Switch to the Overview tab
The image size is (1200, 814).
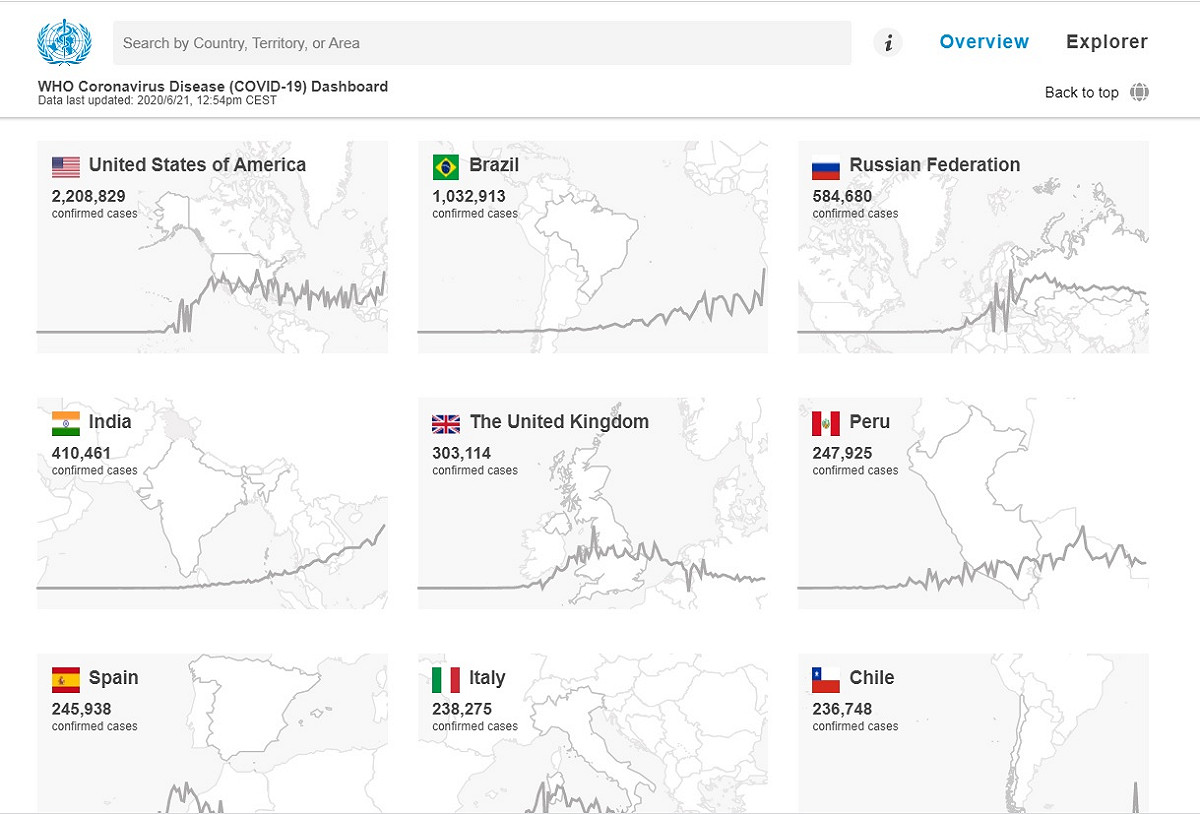tap(984, 42)
